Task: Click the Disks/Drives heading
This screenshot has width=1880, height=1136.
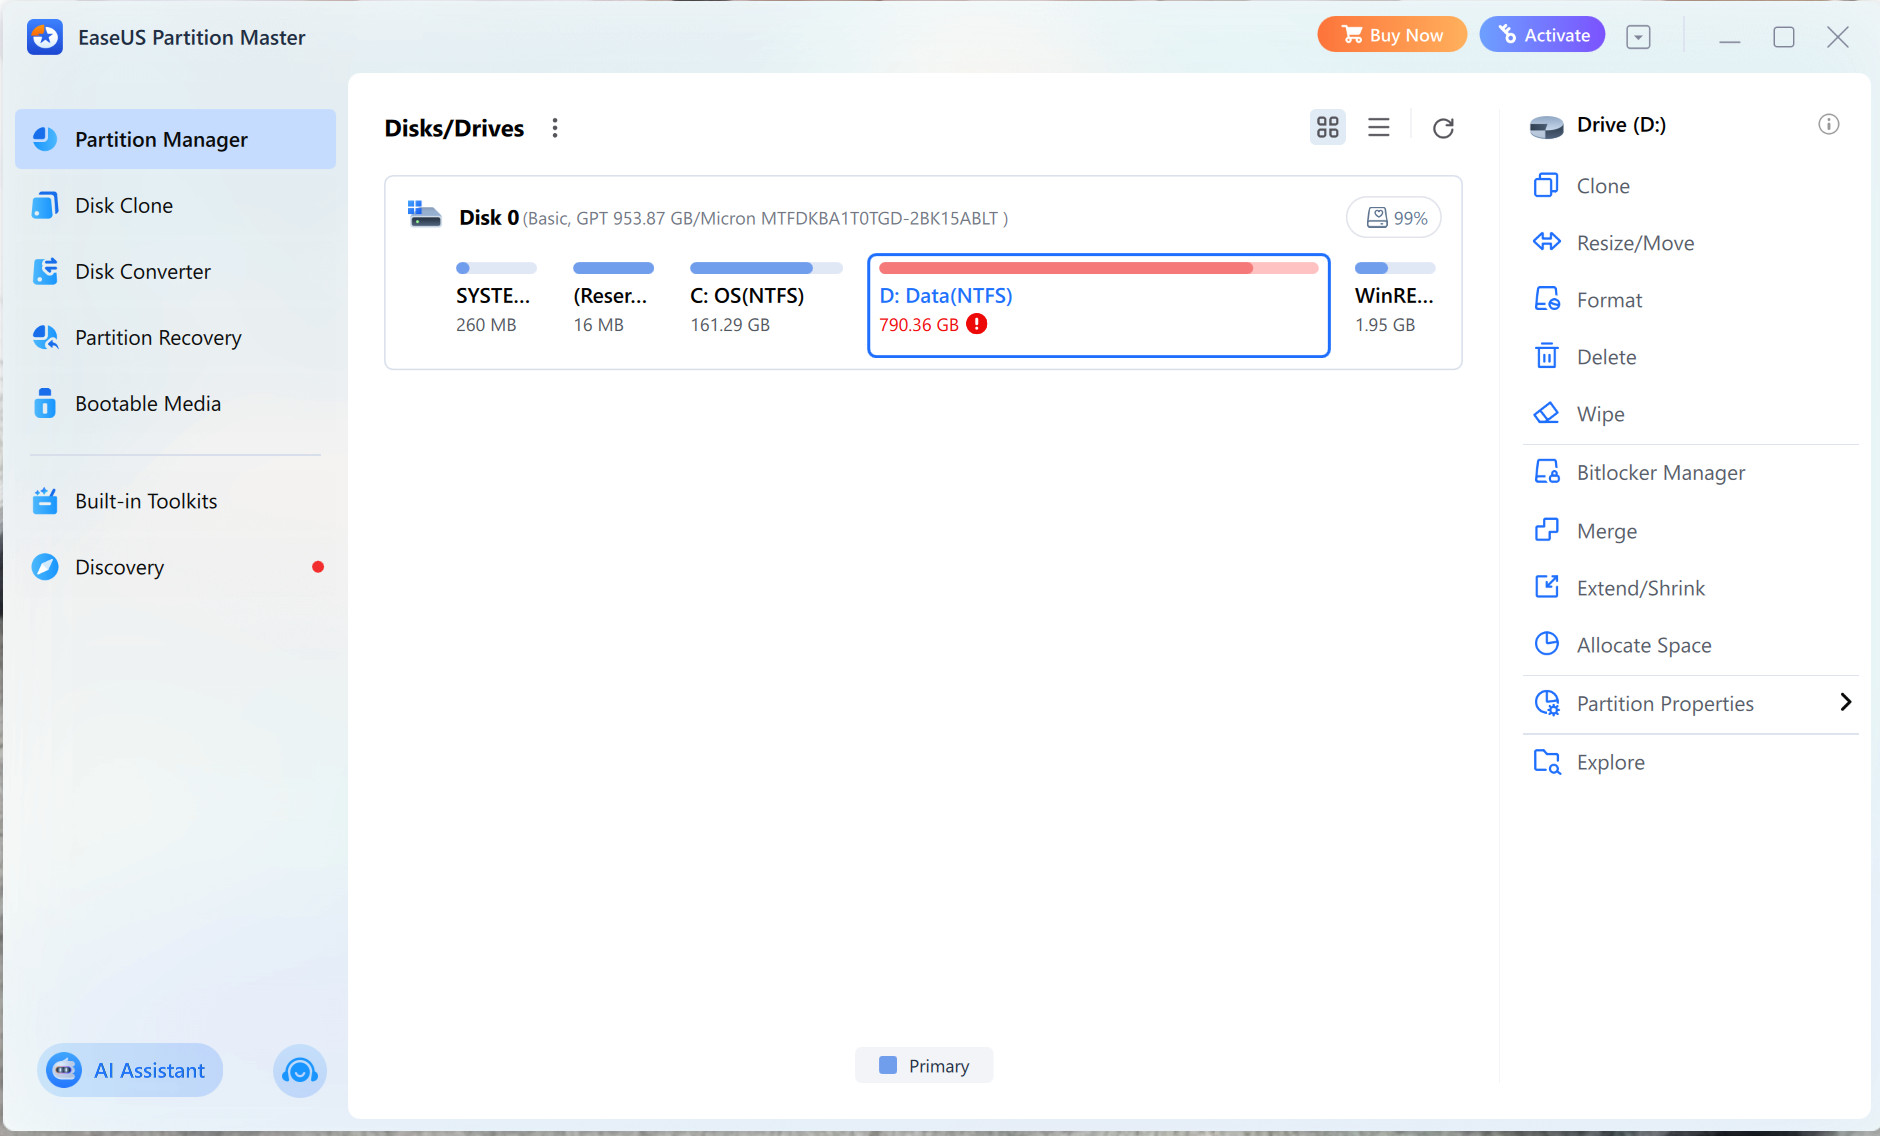Action: (454, 128)
